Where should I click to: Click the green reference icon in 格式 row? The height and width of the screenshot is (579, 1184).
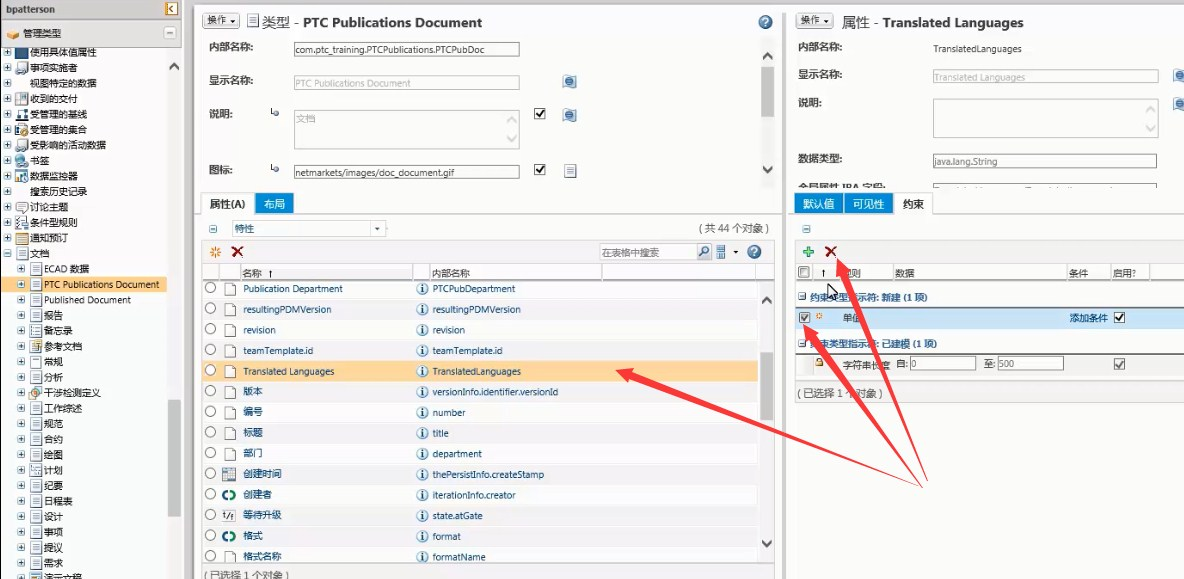(229, 536)
